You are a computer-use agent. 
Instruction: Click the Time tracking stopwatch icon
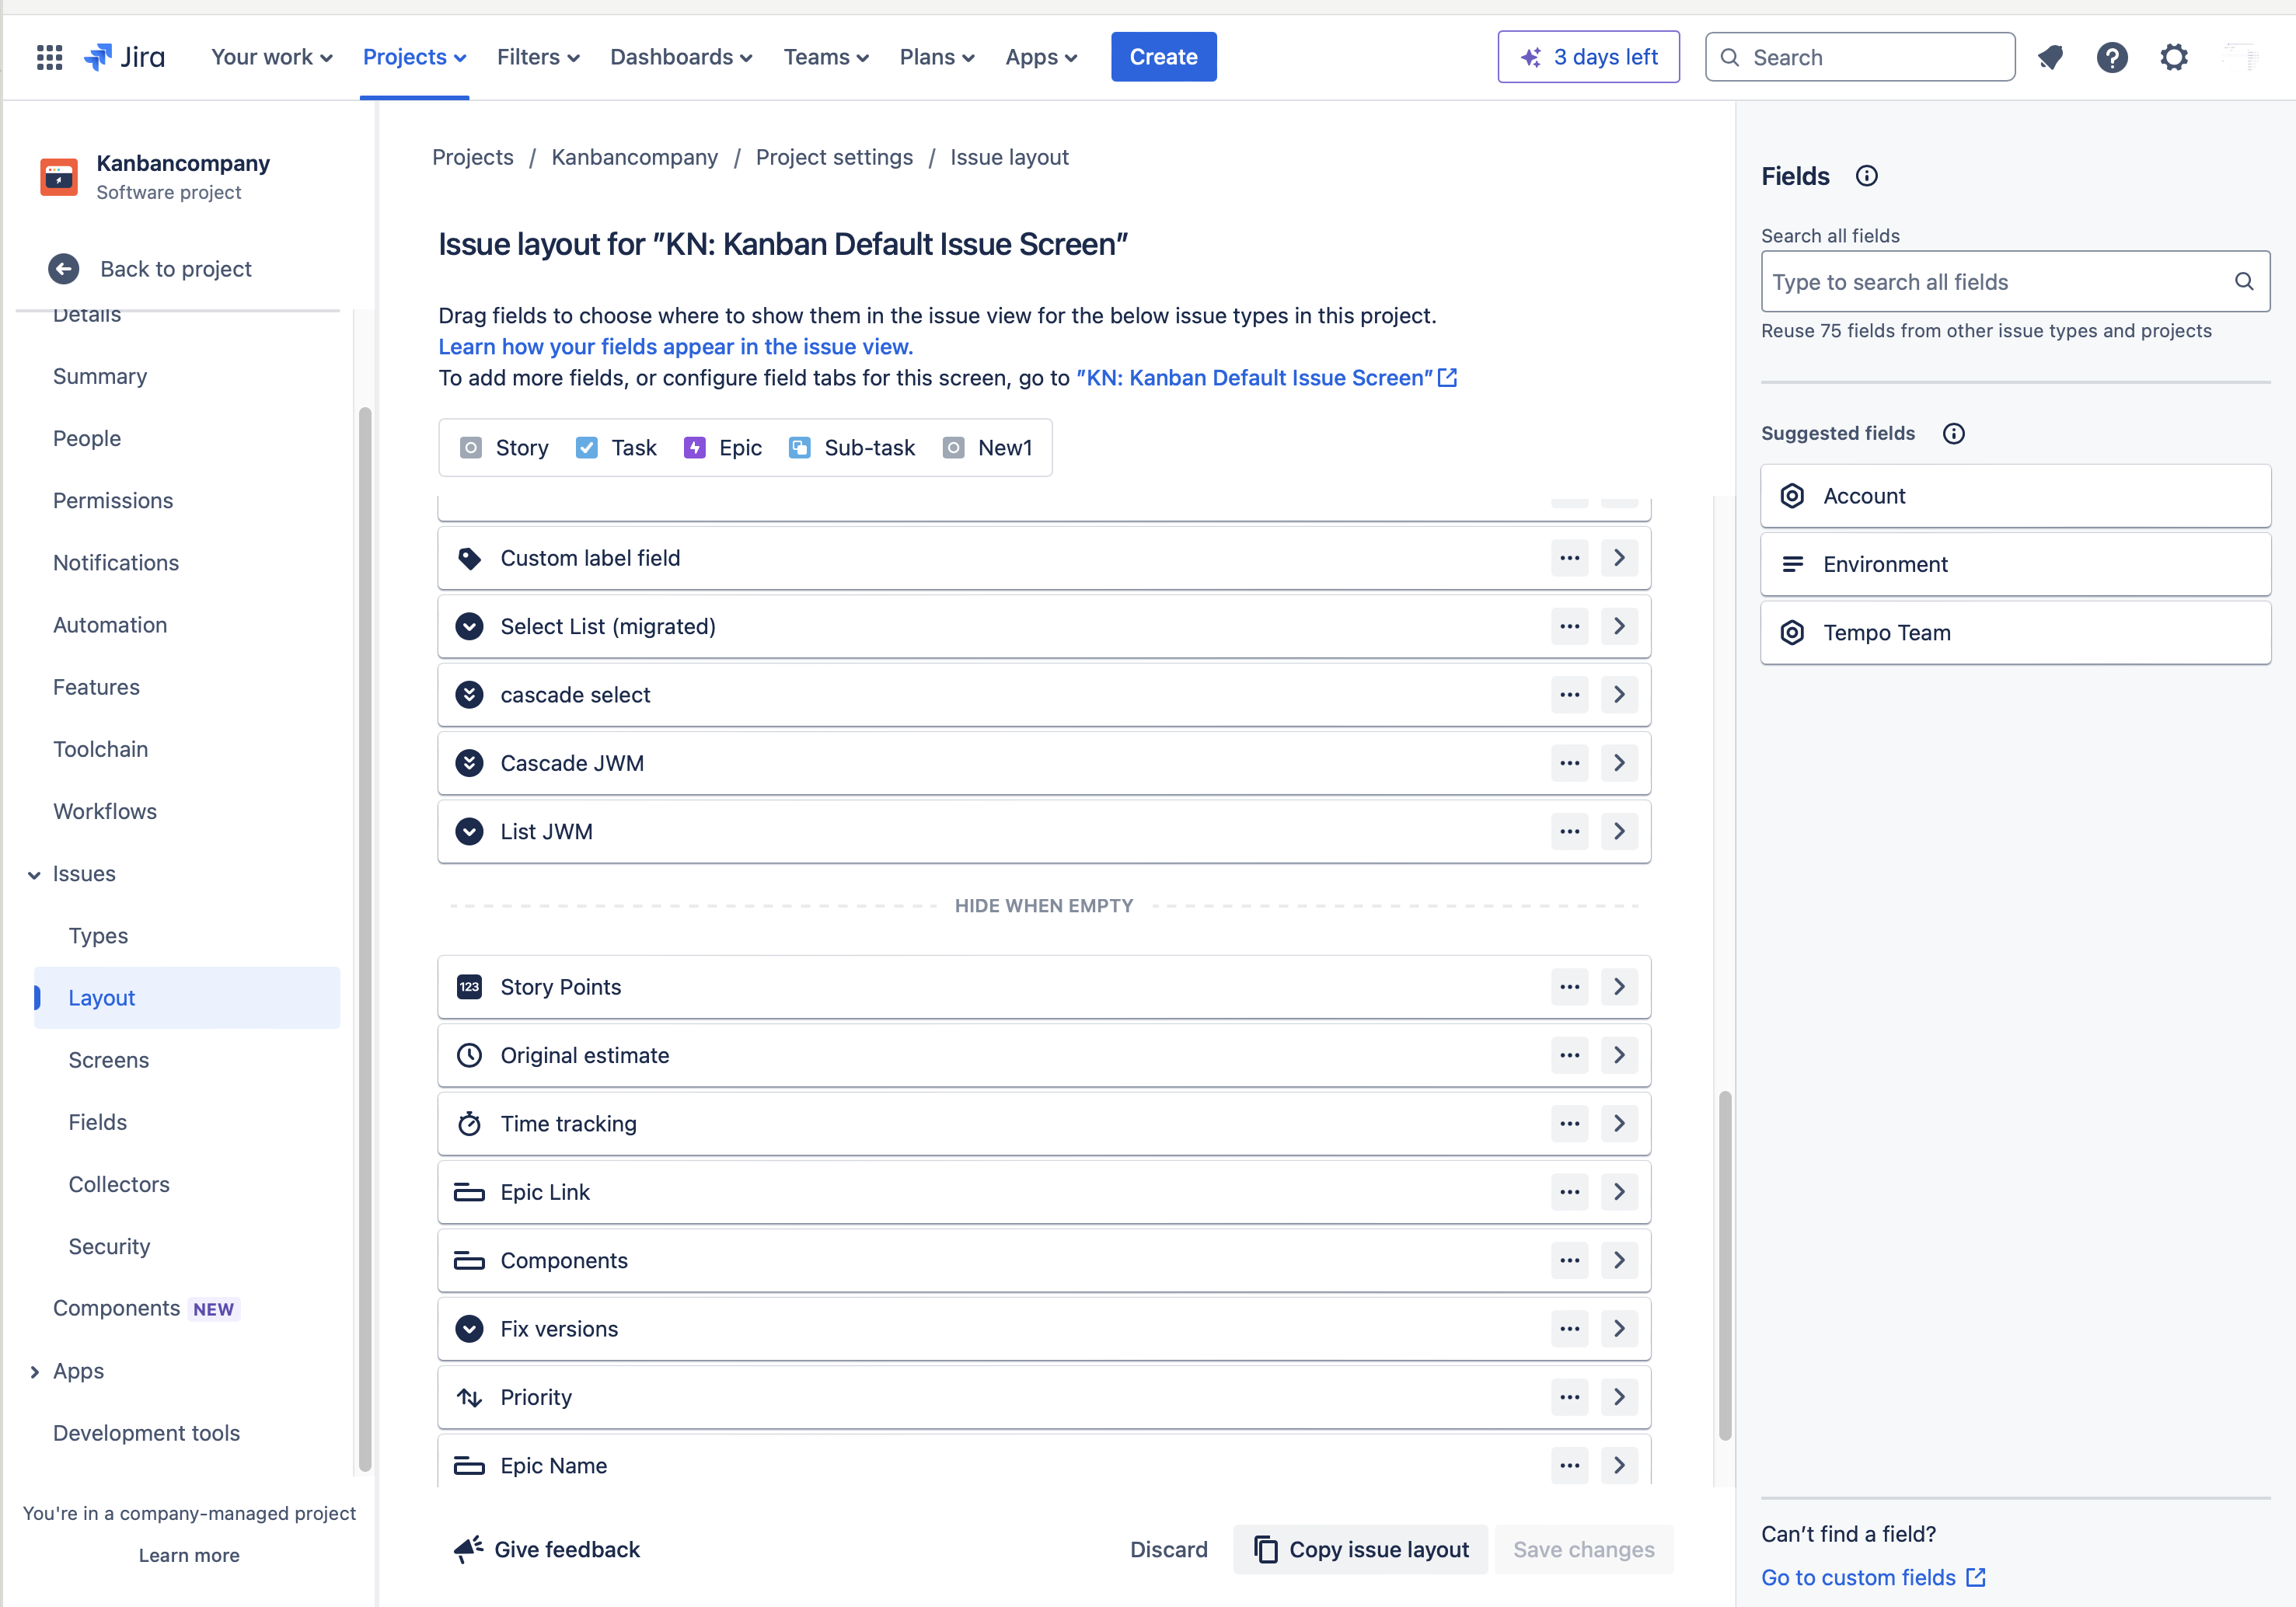click(470, 1123)
